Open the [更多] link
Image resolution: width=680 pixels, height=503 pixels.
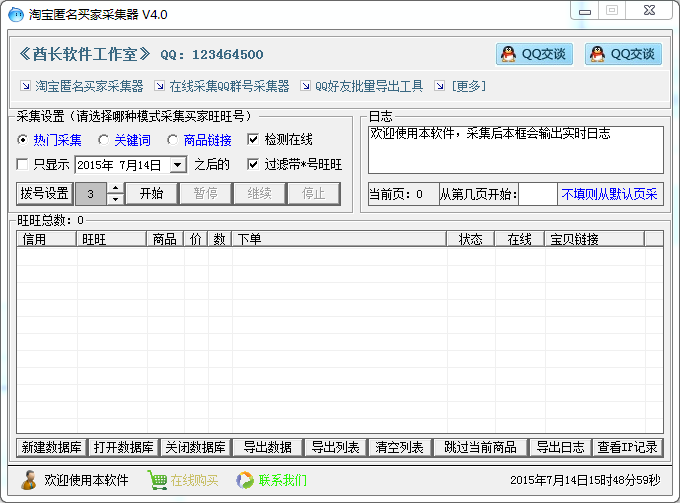tap(468, 86)
